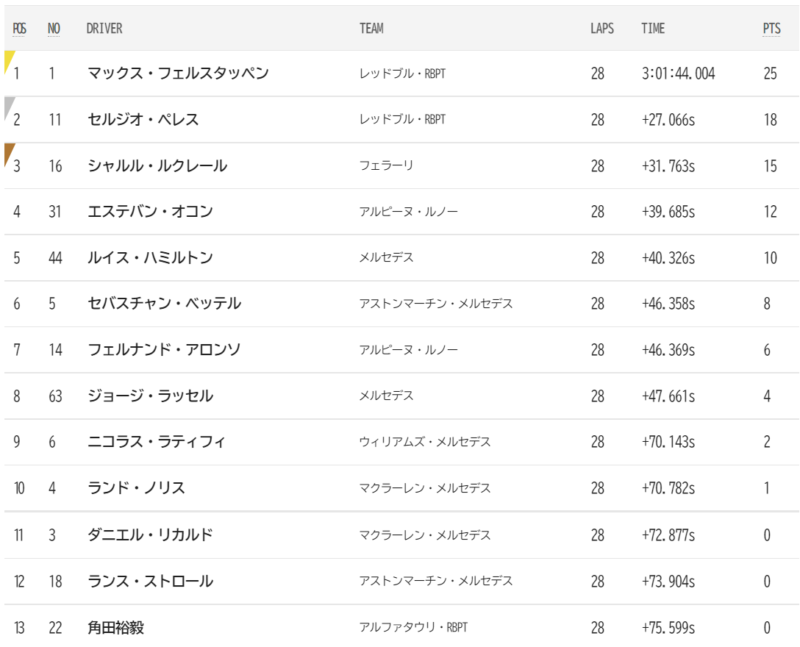Image resolution: width=800 pixels, height=647 pixels.
Task: Click the TIME column header
Action: pos(653,29)
